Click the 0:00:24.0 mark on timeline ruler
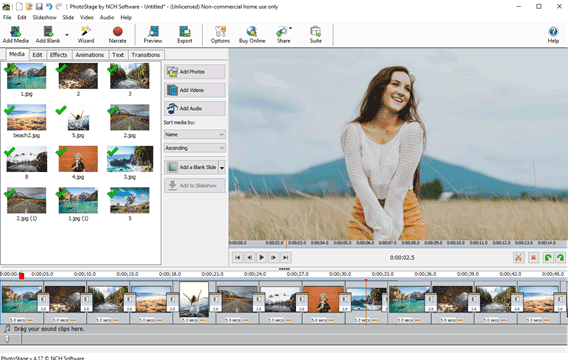This screenshot has height=360, width=568. tap(255, 274)
